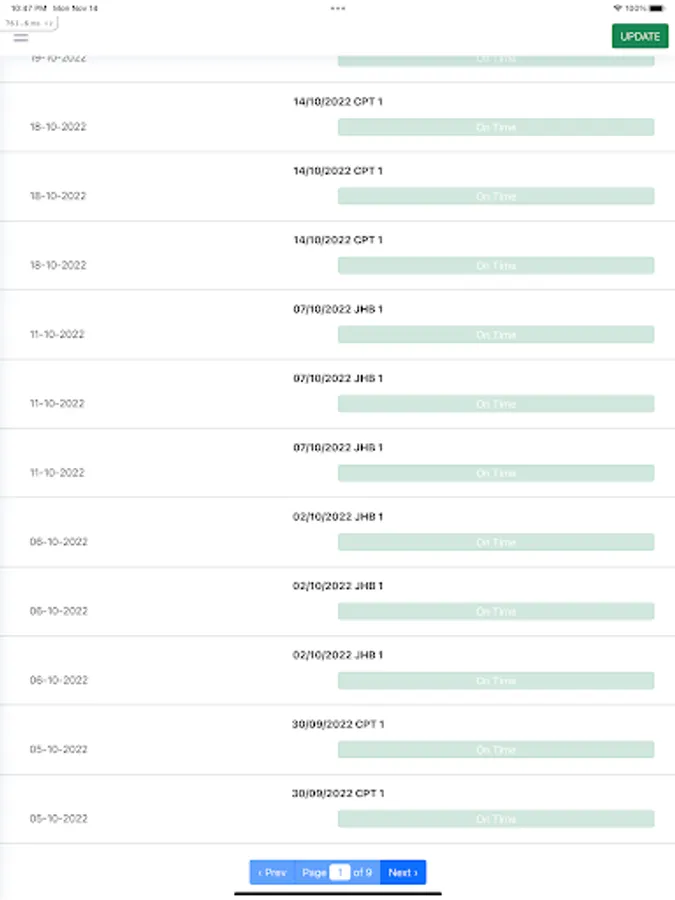Go to previous page with Prev
Image resolution: width=675 pixels, height=900 pixels.
pyautogui.click(x=272, y=872)
